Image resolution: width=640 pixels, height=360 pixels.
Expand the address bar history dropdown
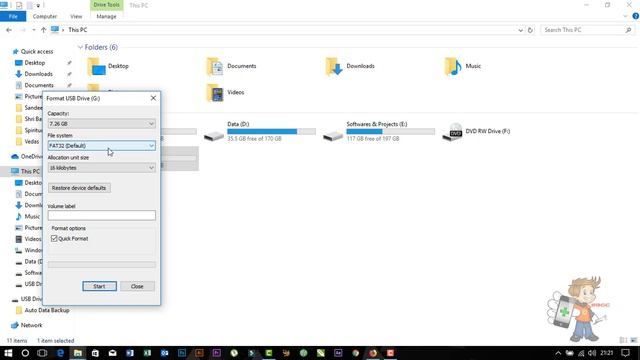point(520,30)
